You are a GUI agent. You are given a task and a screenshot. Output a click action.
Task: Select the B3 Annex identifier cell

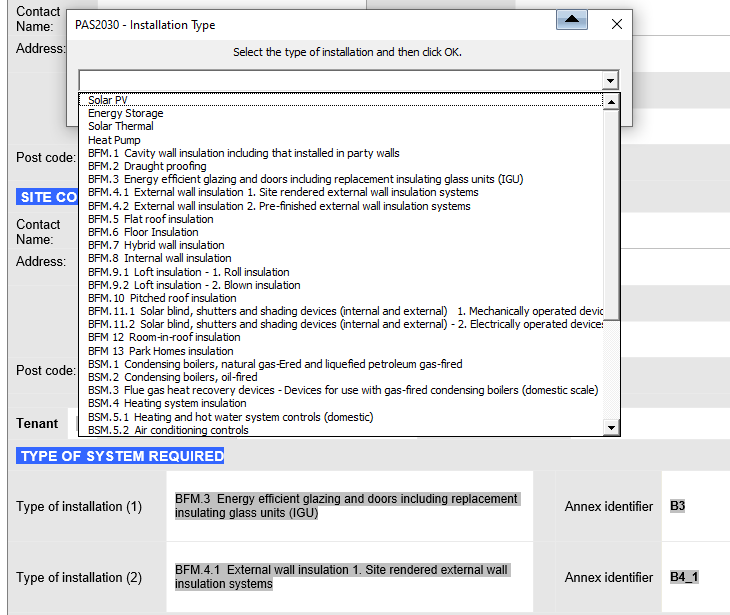tap(678, 506)
